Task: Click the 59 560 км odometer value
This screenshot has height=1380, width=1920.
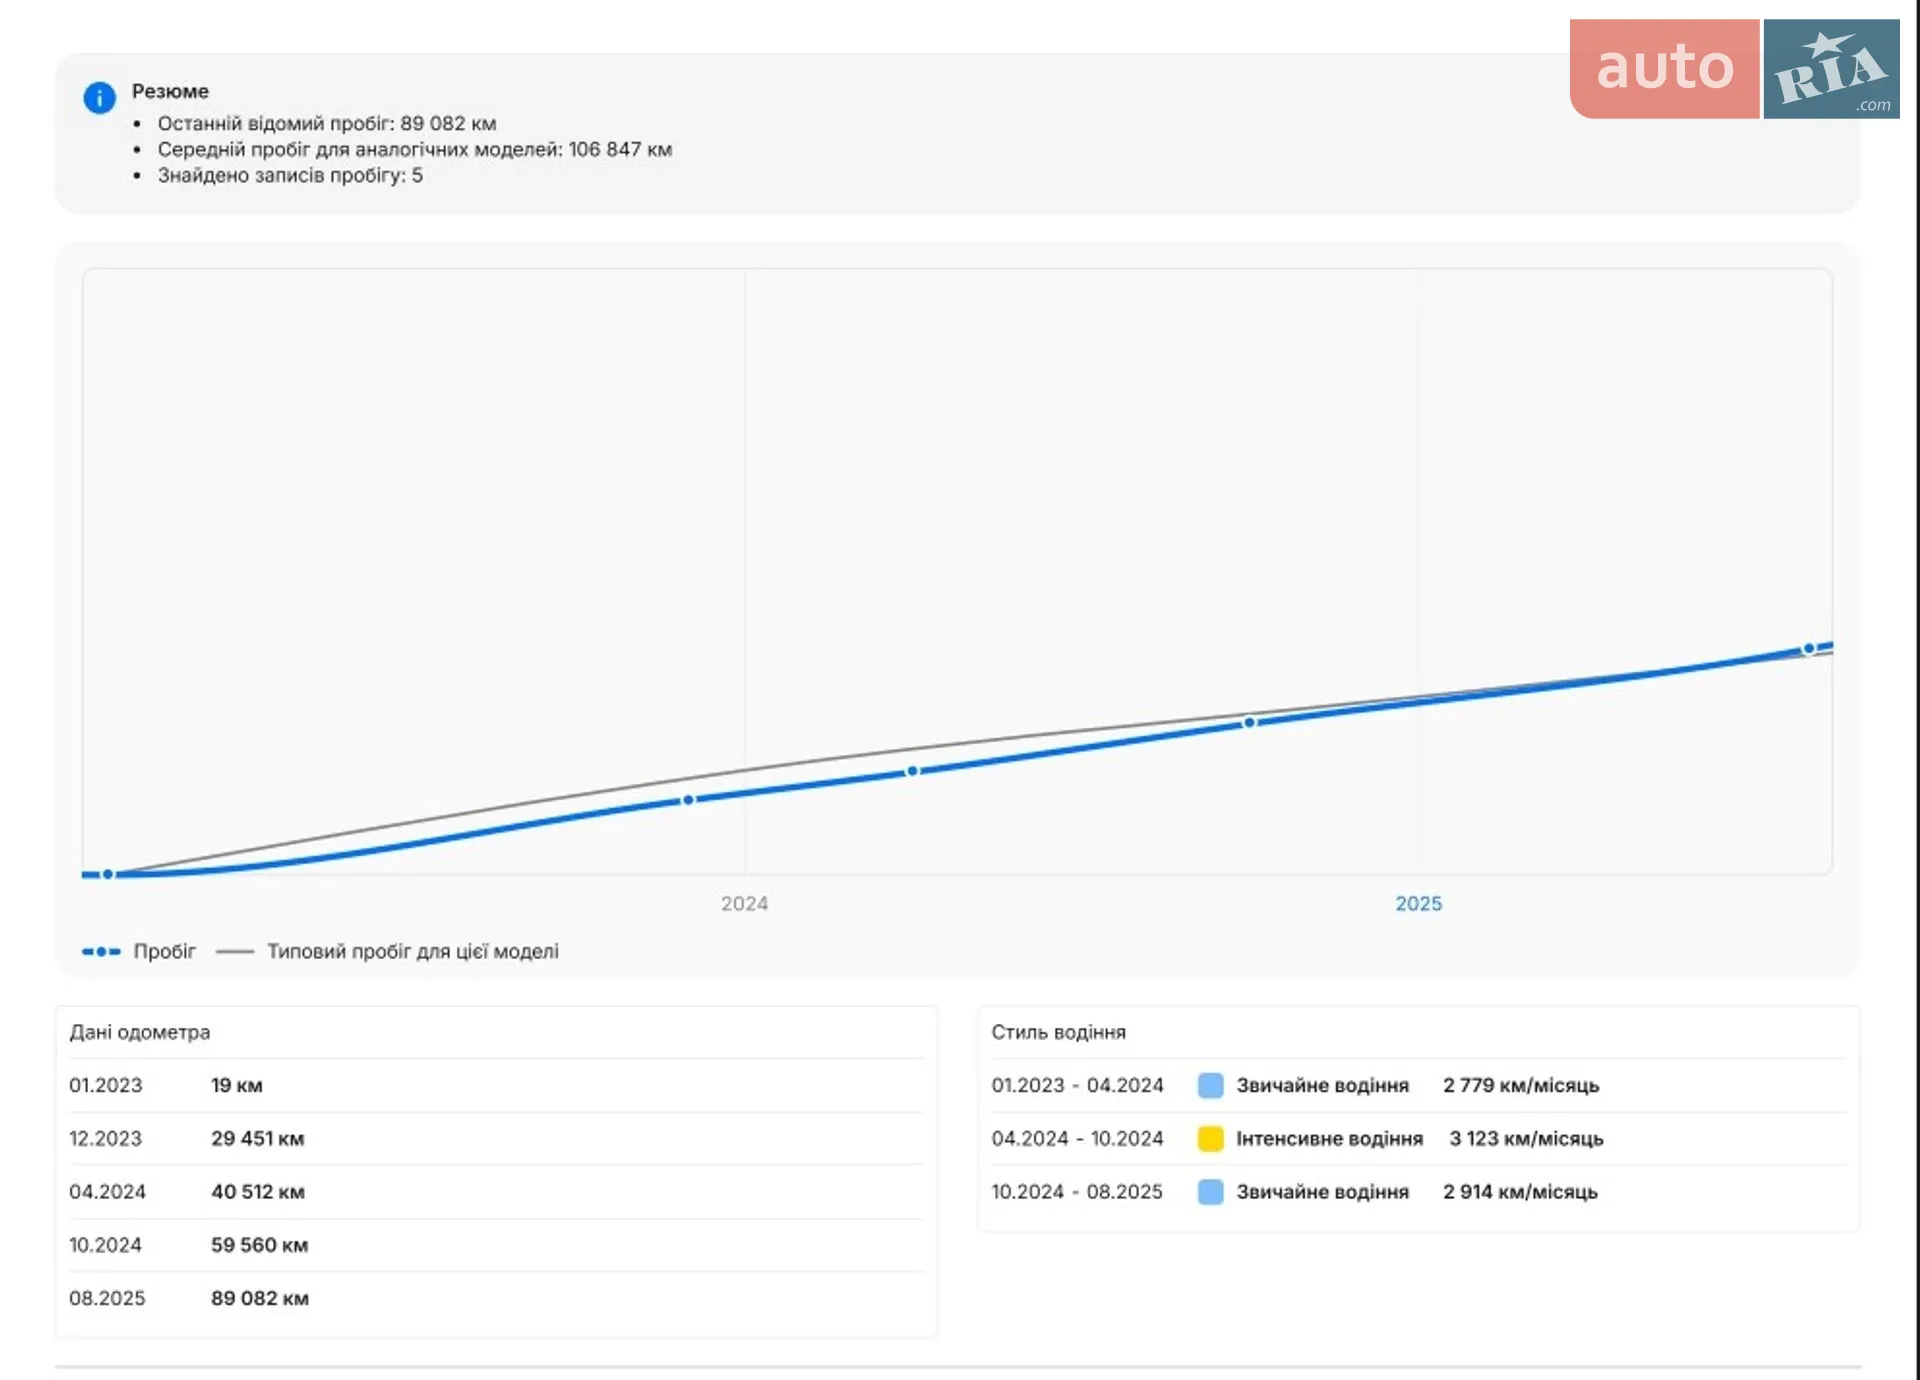Action: [260, 1244]
